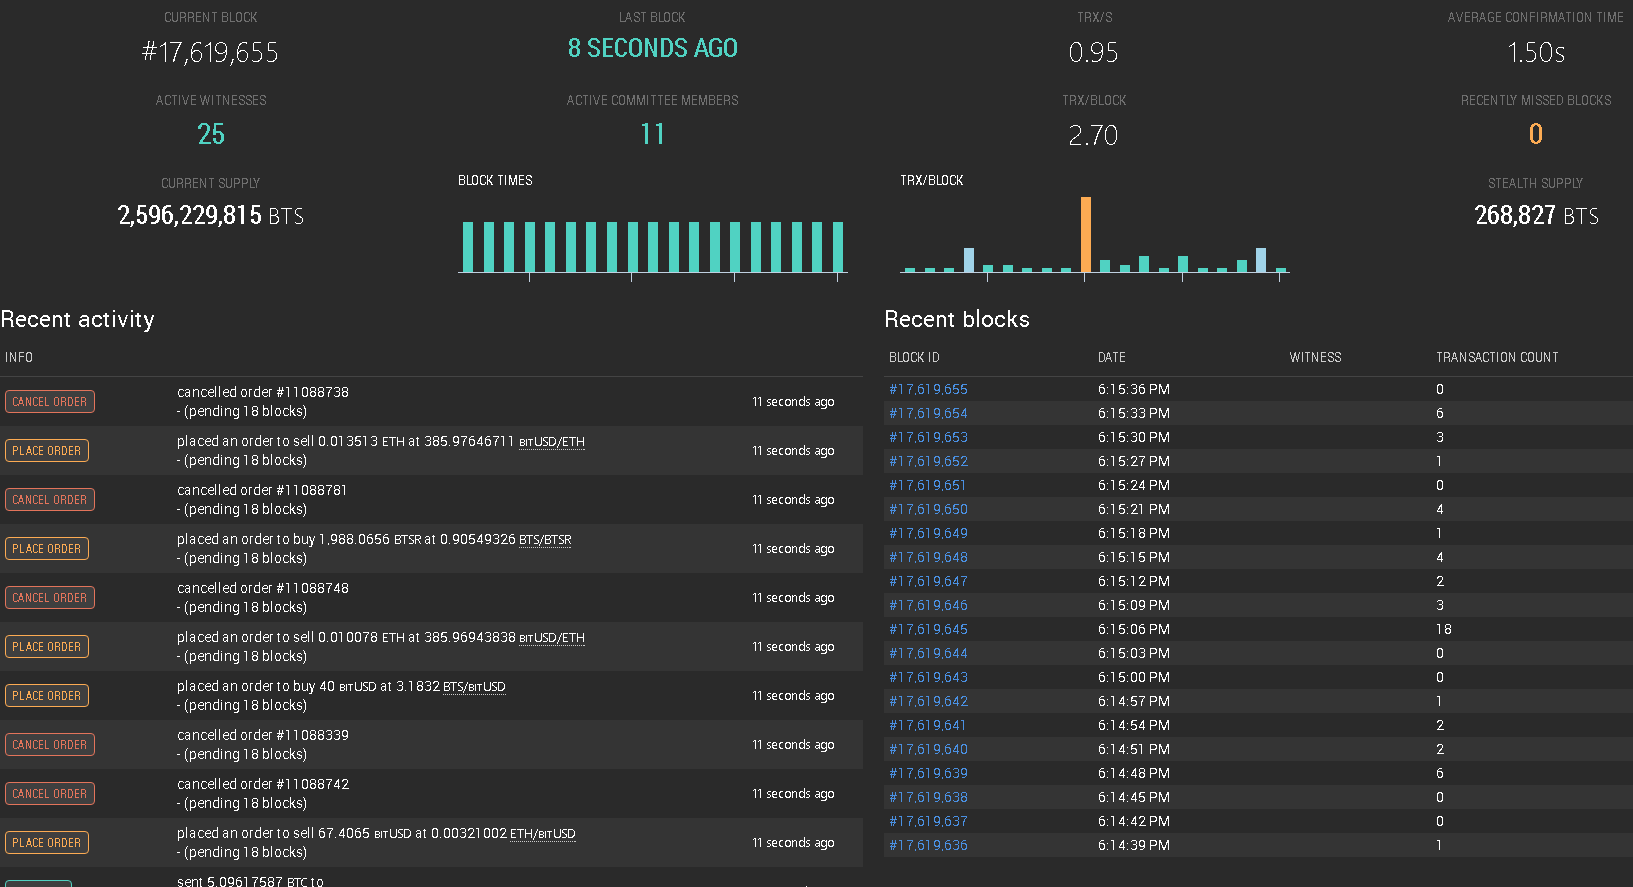
Task: Click the Place Order tag for the 0.013513 ETH sell order
Action: click(47, 451)
